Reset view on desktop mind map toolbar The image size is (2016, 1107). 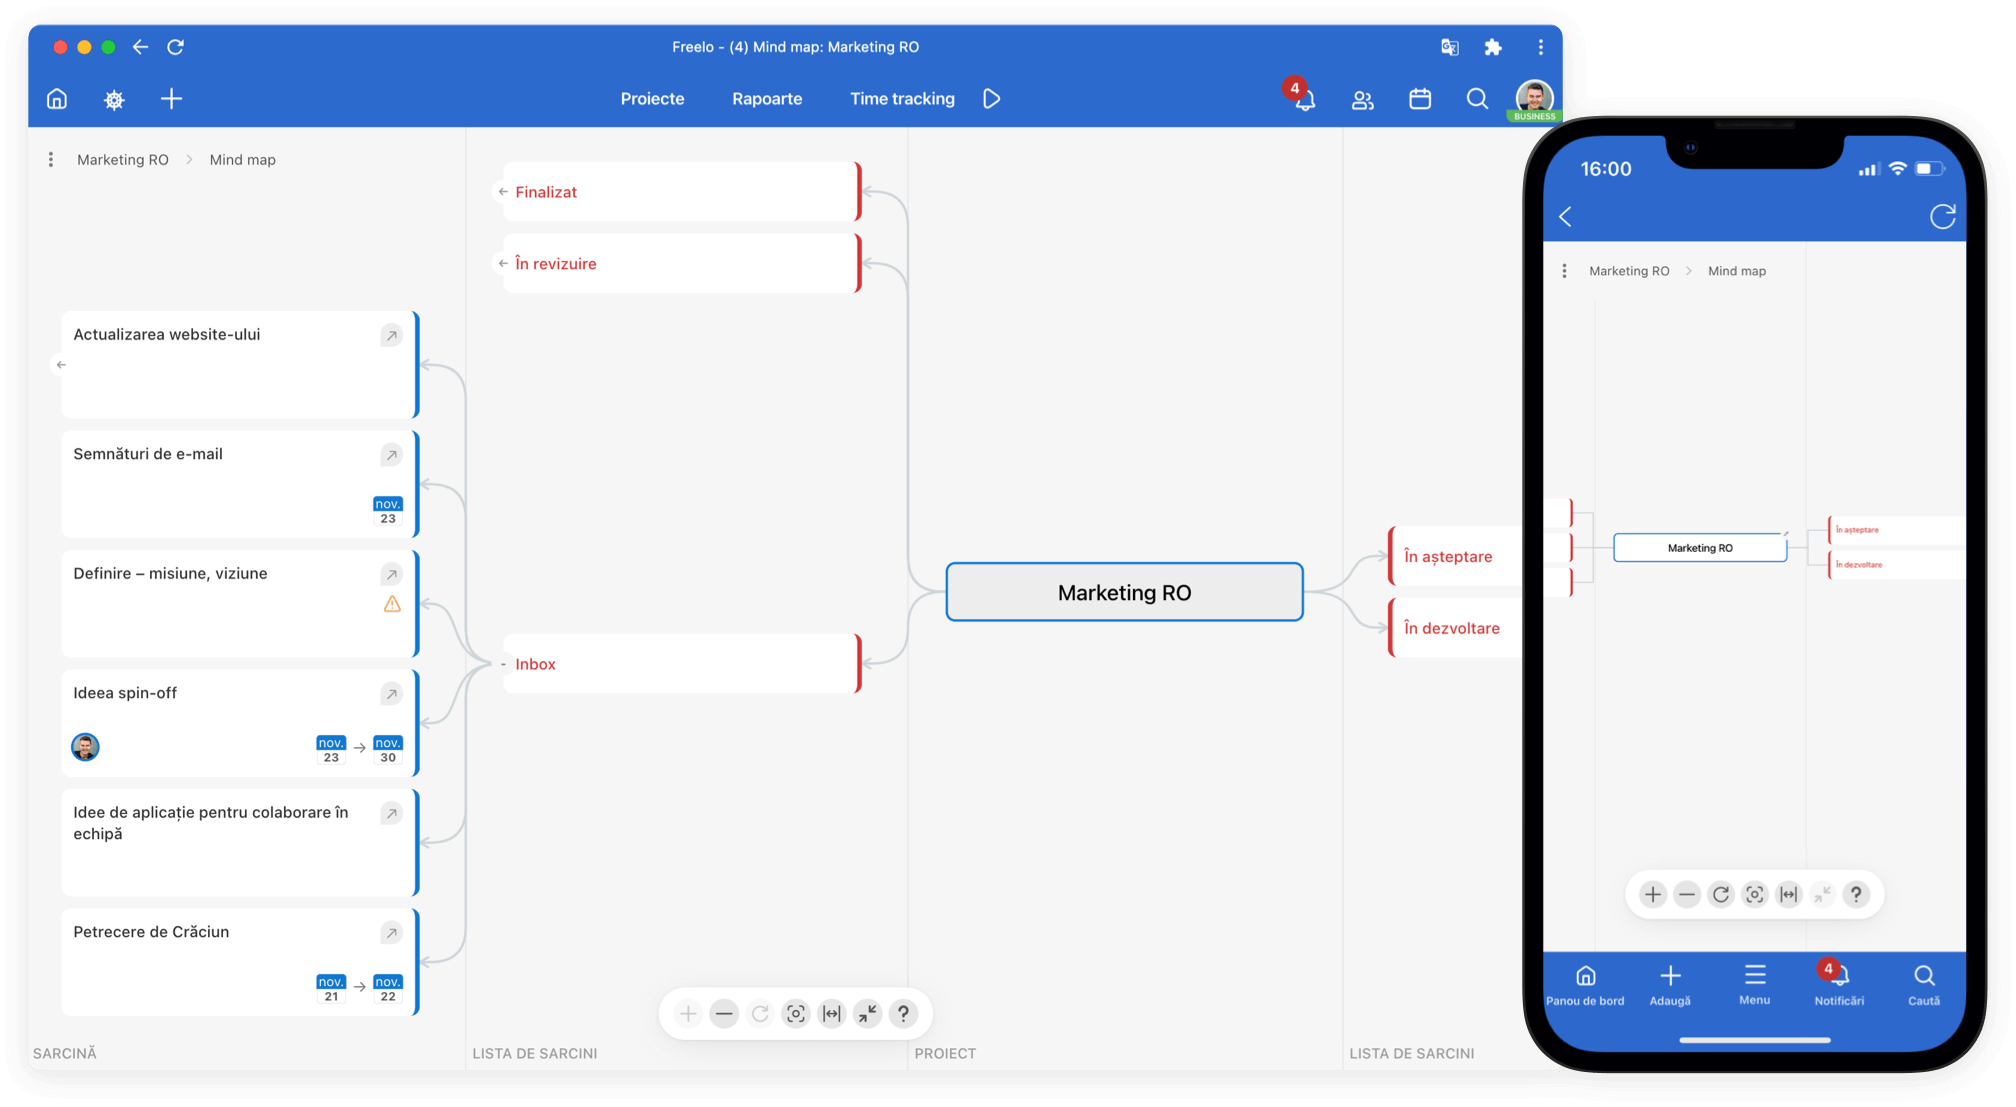(760, 1014)
